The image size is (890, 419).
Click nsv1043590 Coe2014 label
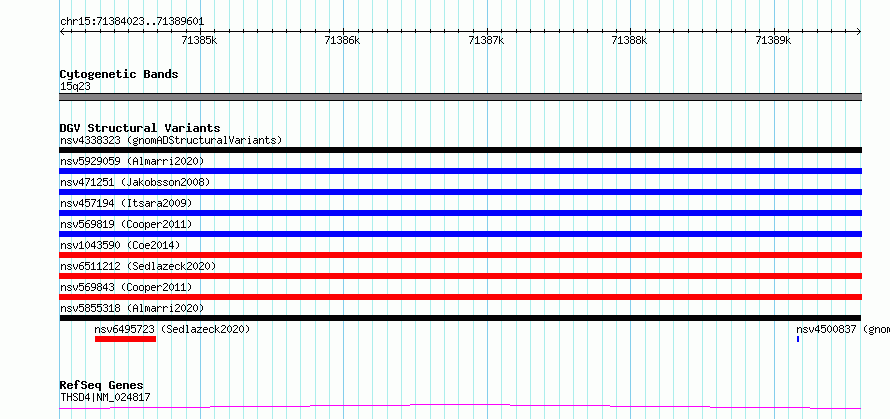[120, 245]
